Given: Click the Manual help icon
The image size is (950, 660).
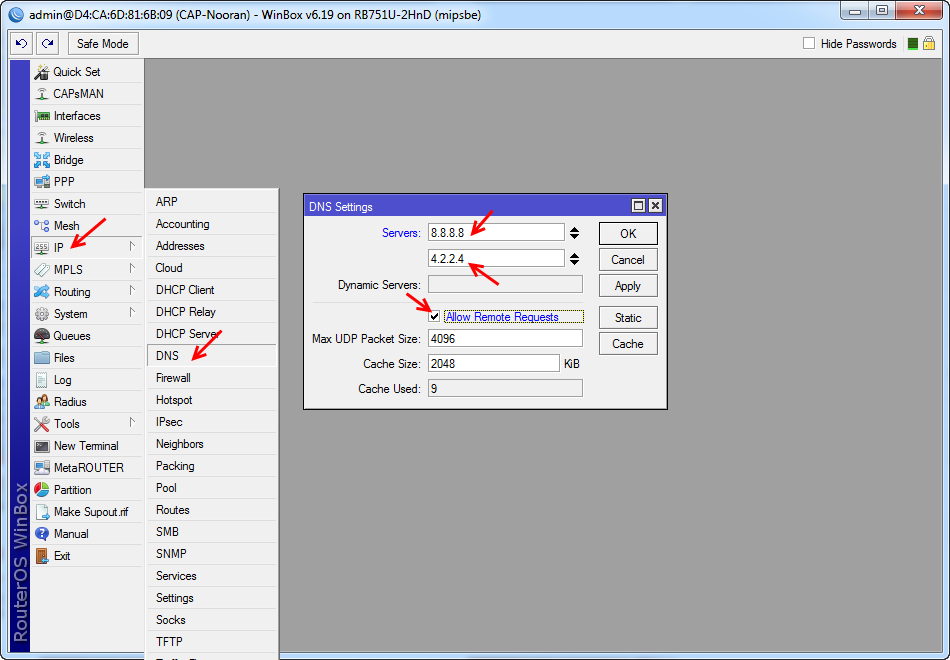Looking at the screenshot, I should 42,534.
